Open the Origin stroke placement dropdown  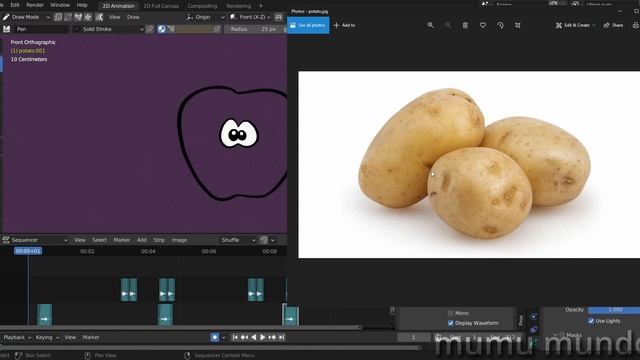tap(205, 17)
